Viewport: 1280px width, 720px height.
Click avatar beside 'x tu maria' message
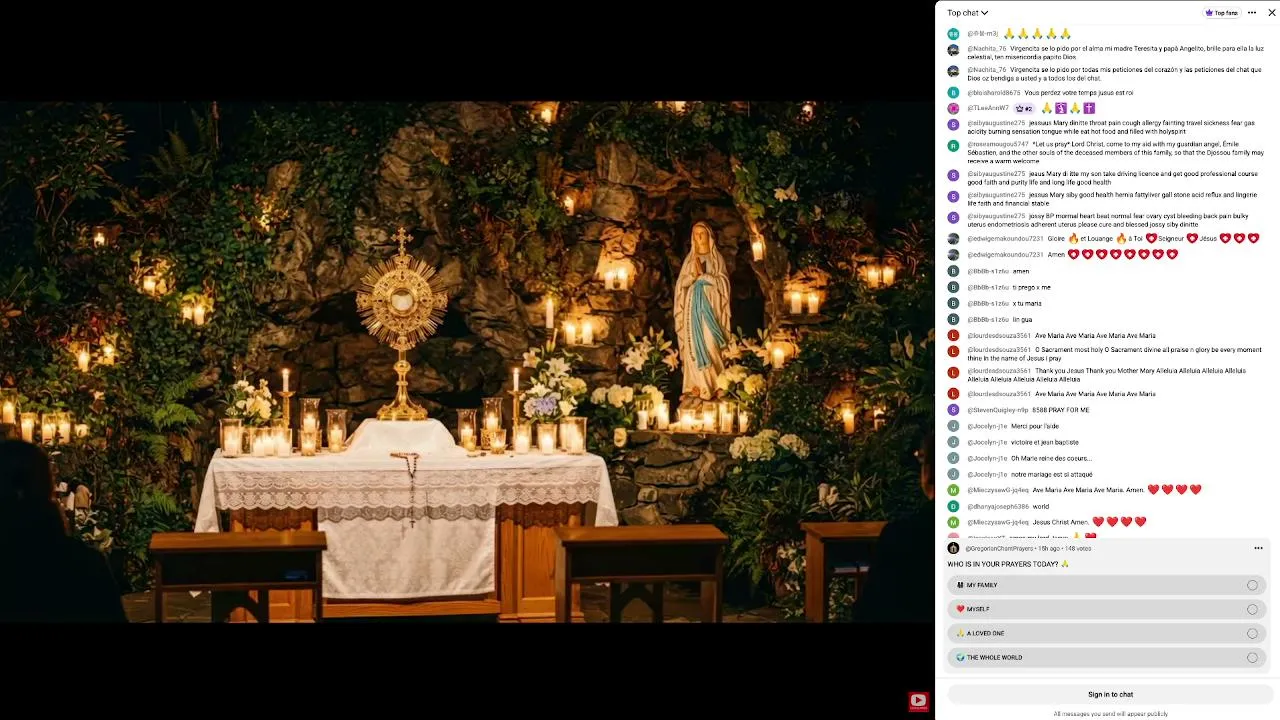pos(953,303)
